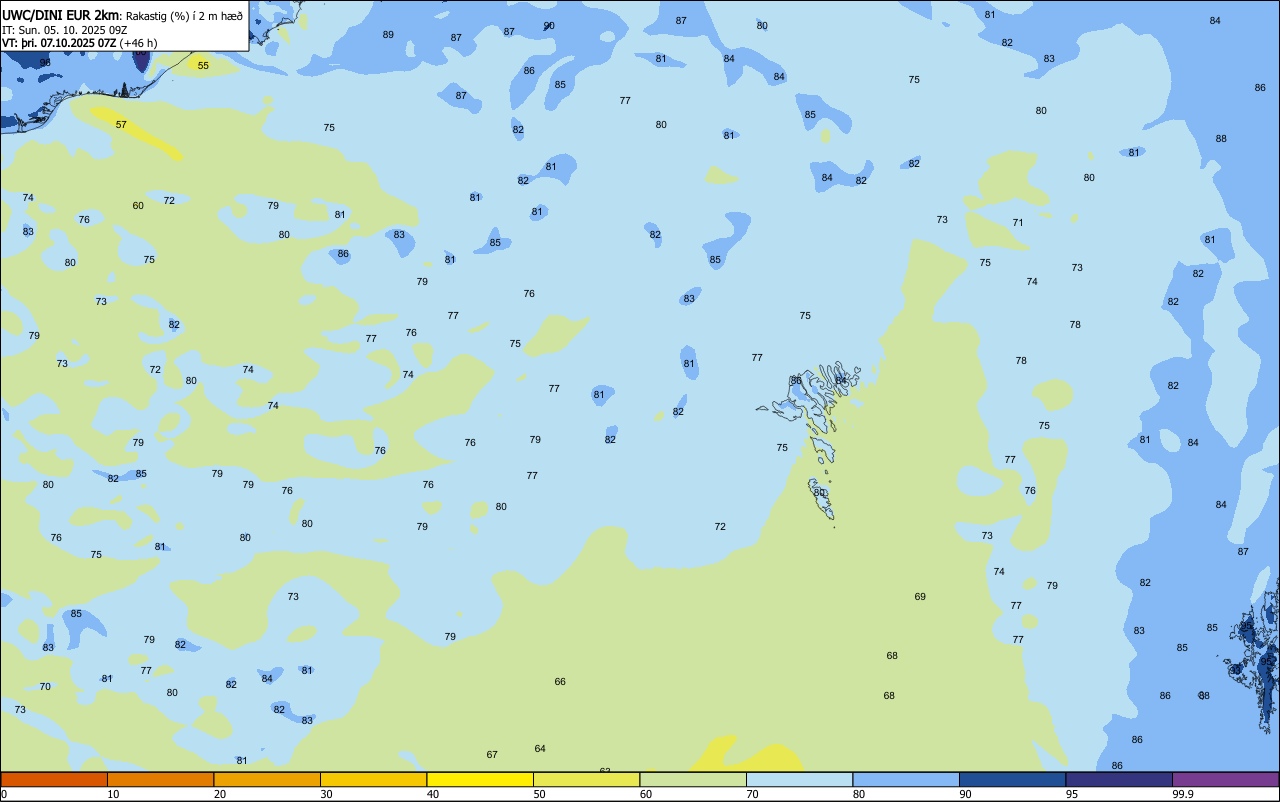
Task: Click the 10–20 orange legend segment
Action: [x=160, y=779]
